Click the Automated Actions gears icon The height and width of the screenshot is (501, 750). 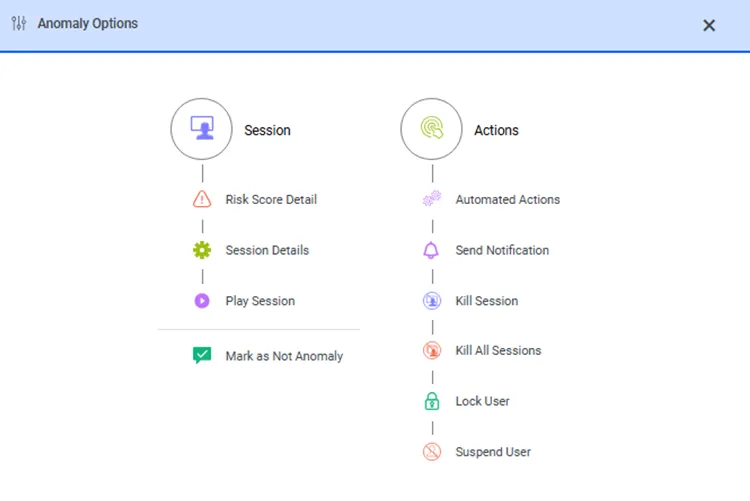point(432,199)
